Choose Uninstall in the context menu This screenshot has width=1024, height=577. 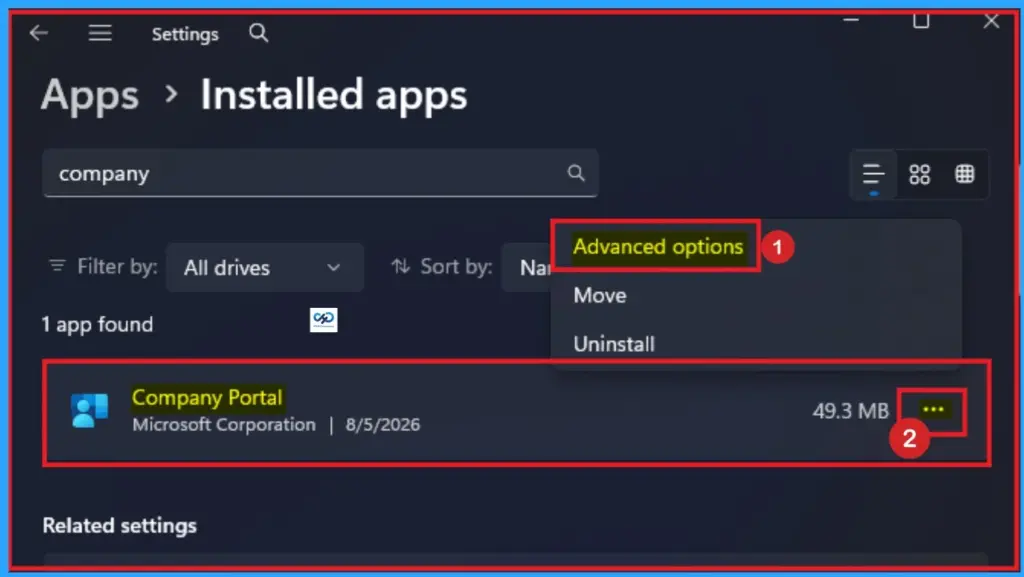pos(613,344)
